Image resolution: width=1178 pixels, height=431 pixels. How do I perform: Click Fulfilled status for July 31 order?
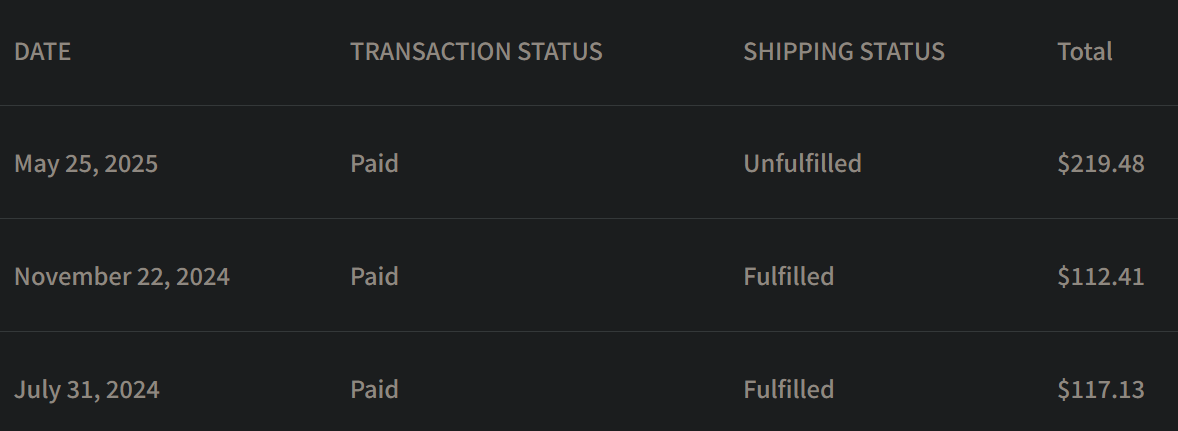click(788, 390)
